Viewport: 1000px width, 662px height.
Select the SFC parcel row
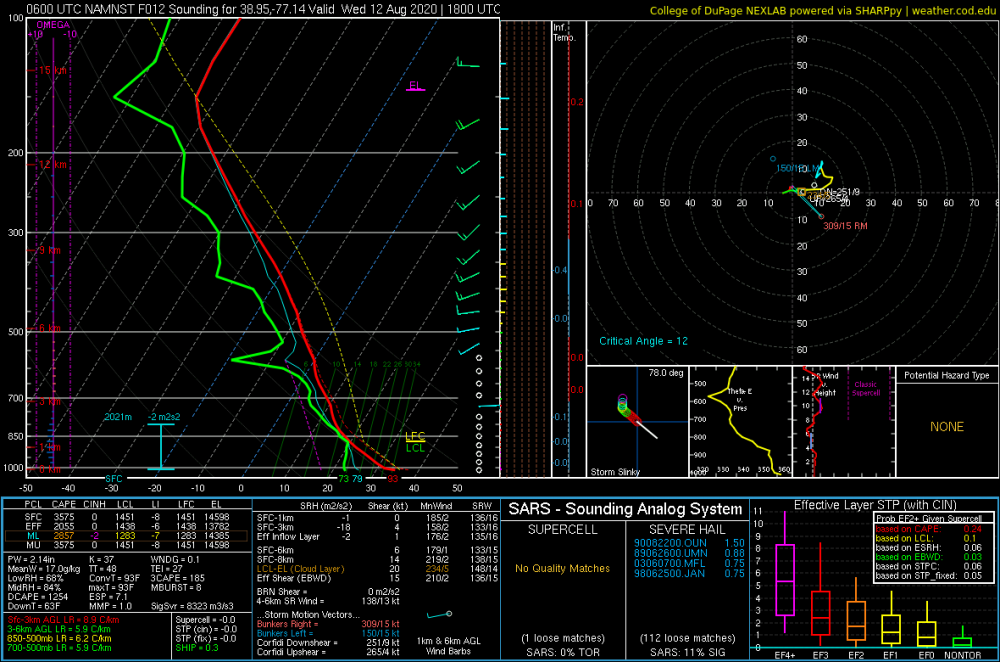[126, 517]
